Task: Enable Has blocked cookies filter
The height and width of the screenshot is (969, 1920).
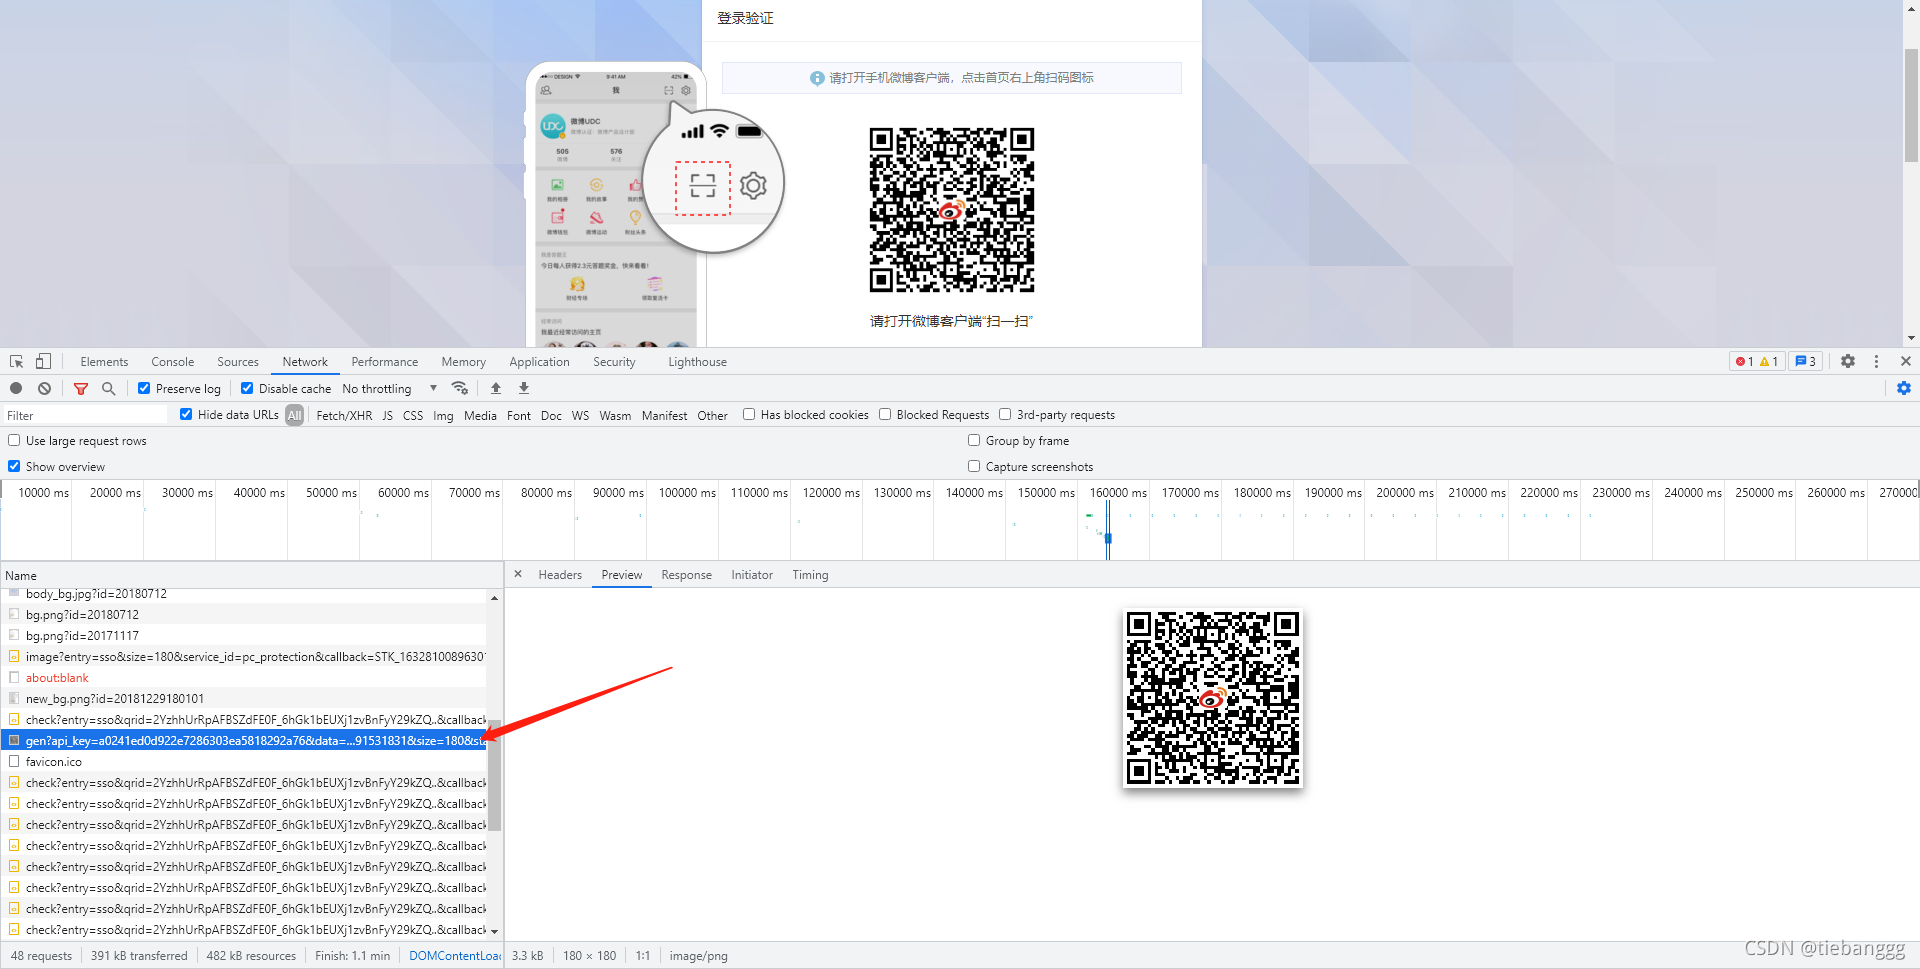Action: (x=749, y=414)
